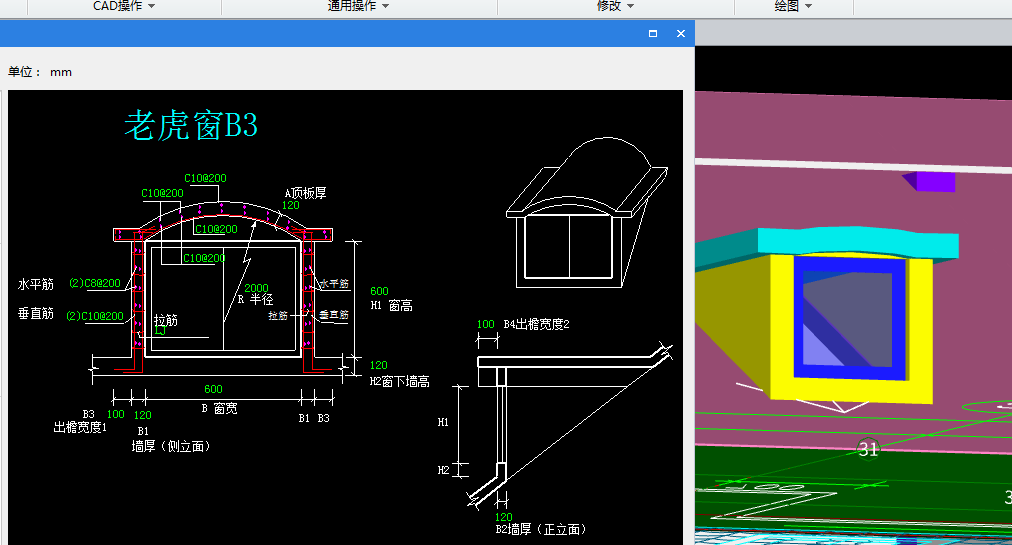Viewport: 1012px width, 545px height.
Task: Edit C10@200 value at upper-left of arch
Action: [162, 193]
